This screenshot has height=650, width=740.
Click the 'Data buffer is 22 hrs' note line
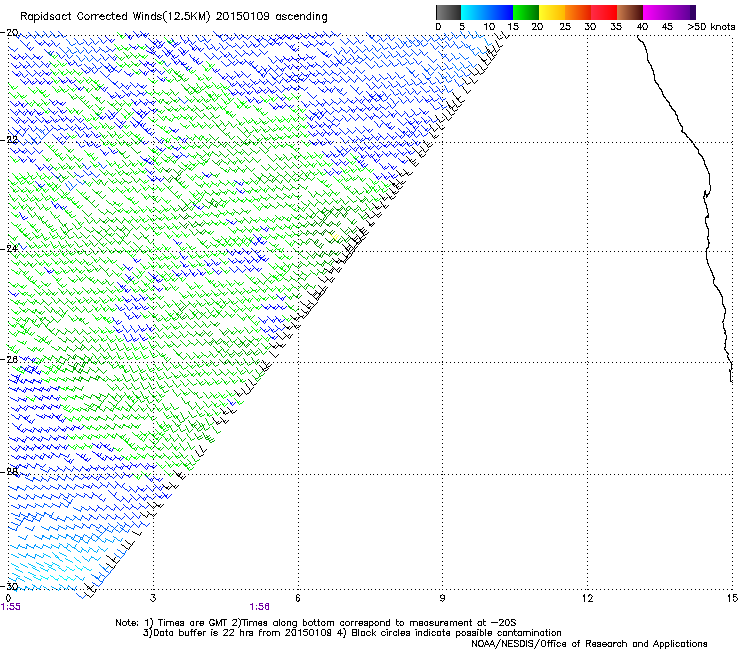tap(352, 633)
